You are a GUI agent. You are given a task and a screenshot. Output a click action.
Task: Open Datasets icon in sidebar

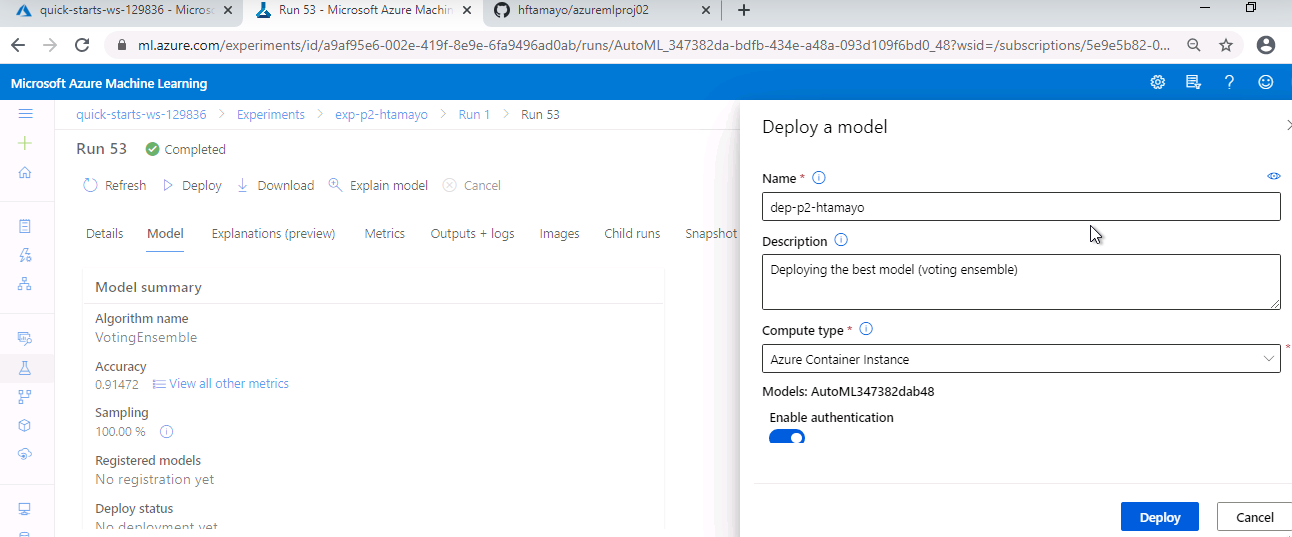click(25, 338)
